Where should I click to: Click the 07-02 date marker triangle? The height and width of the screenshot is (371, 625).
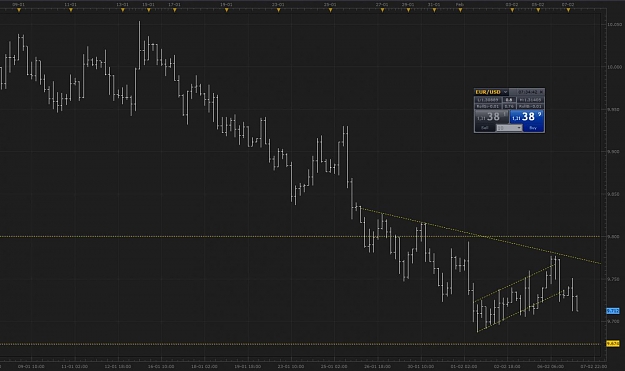[568, 10]
